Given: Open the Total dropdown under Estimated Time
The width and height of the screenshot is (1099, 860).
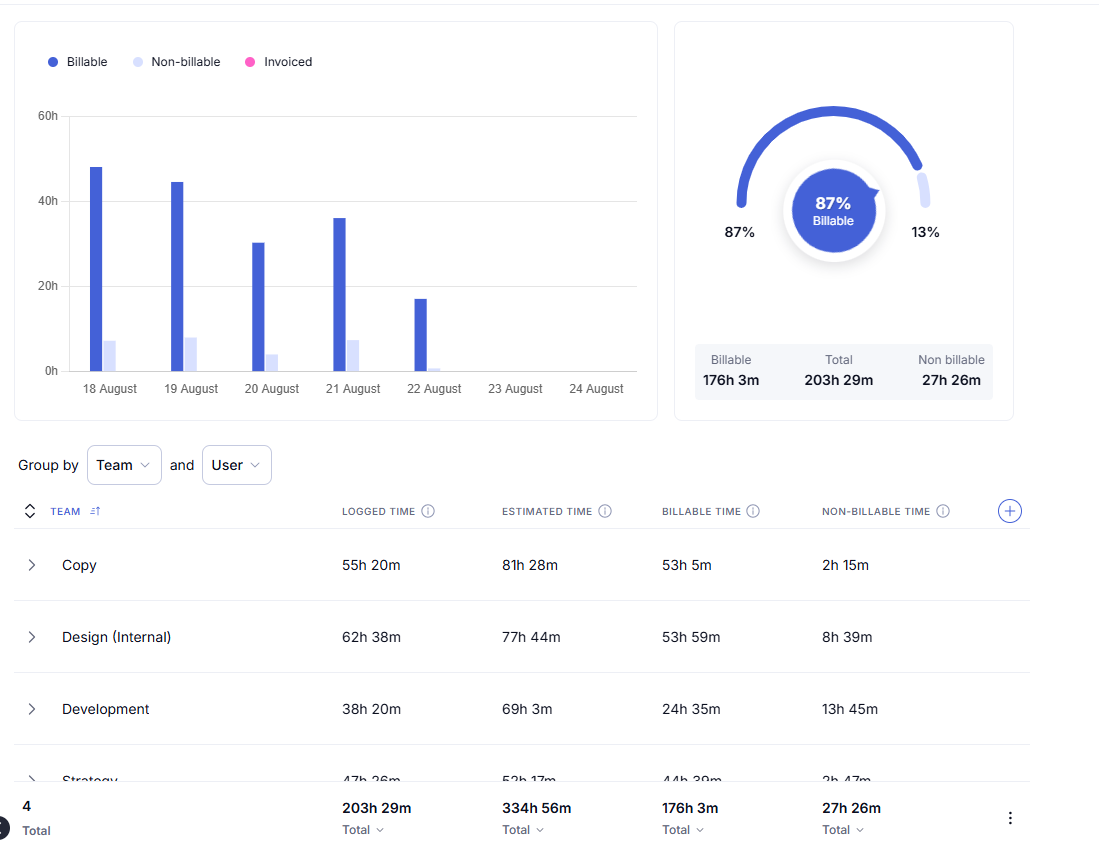Looking at the screenshot, I should tap(524, 830).
